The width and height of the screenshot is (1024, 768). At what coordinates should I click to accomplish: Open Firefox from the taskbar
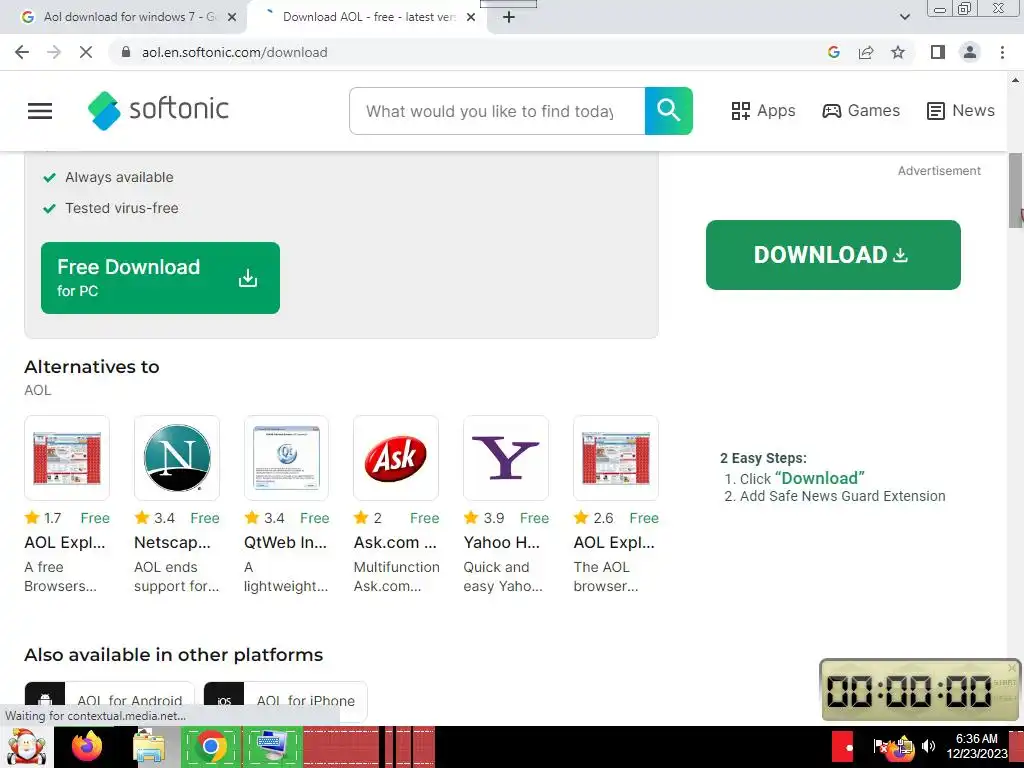click(87, 747)
